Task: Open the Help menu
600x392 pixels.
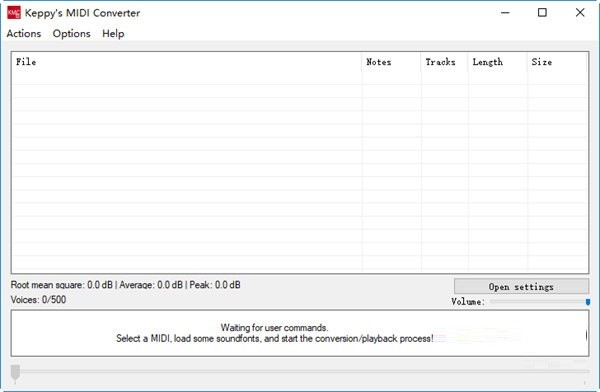Action: click(113, 34)
